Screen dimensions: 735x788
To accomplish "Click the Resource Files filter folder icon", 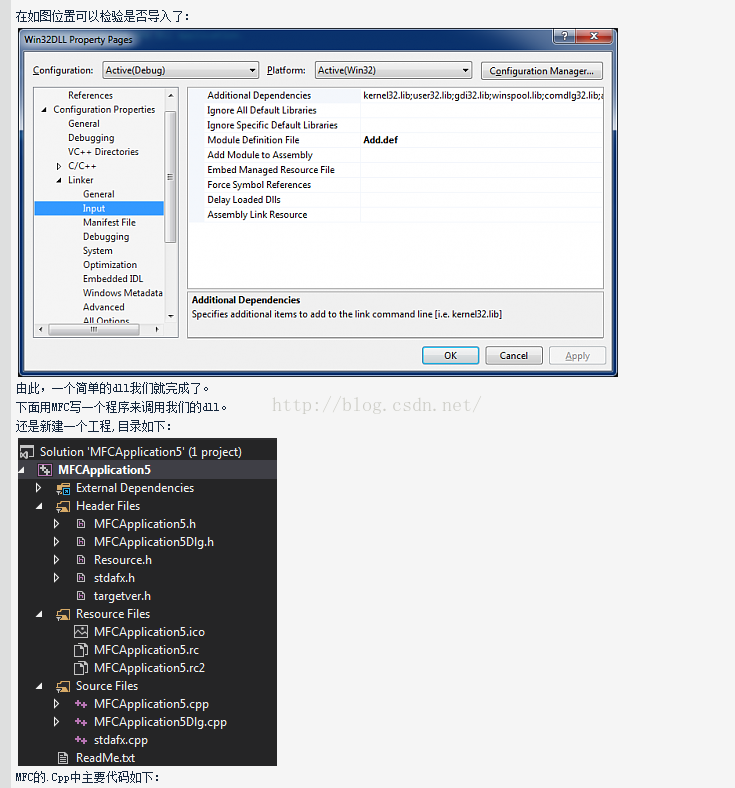I will pos(63,614).
